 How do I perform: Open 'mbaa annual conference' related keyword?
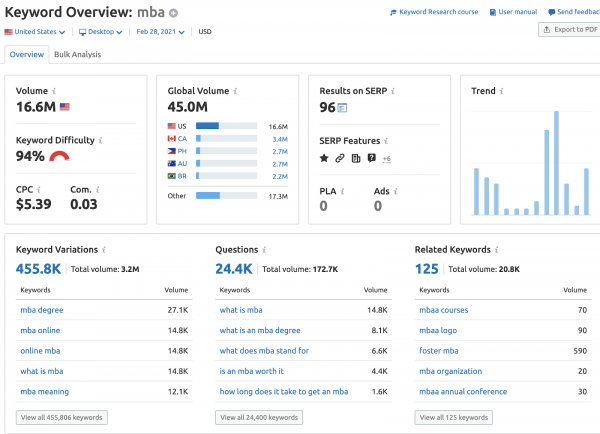pos(463,392)
